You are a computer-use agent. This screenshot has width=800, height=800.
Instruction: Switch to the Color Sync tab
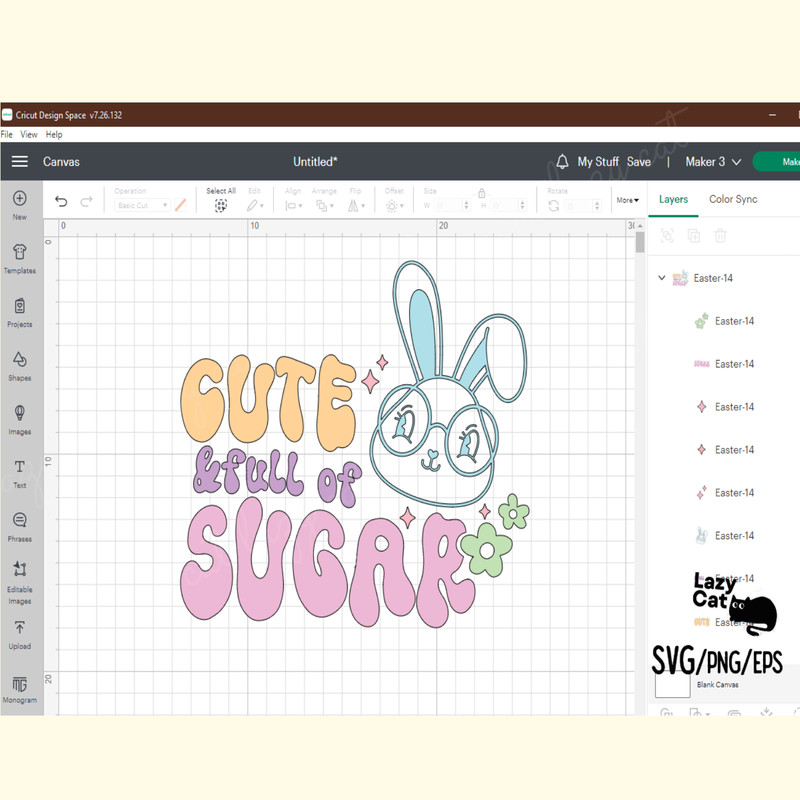pyautogui.click(x=732, y=199)
